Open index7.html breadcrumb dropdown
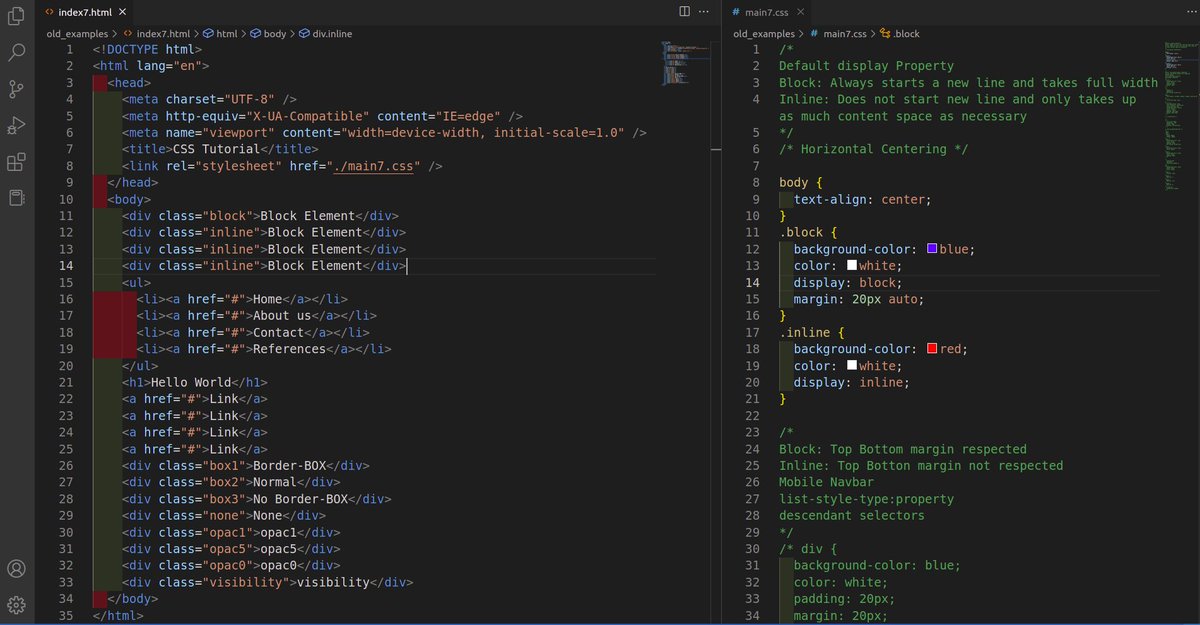 (x=163, y=33)
